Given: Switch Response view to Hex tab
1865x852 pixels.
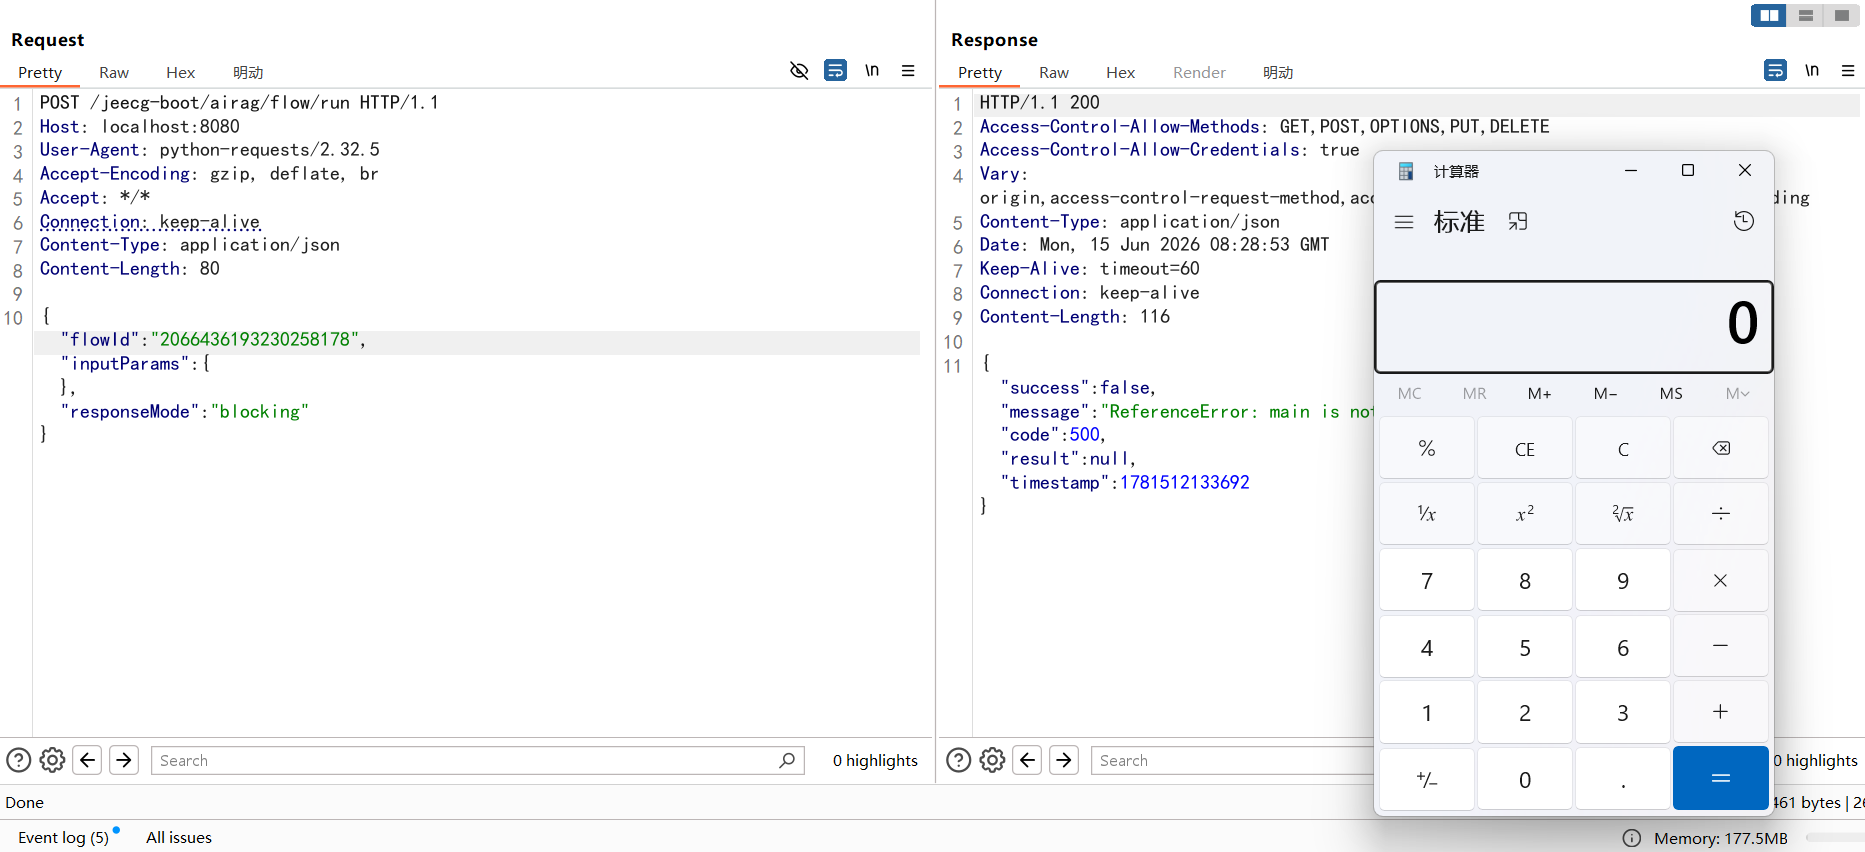Looking at the screenshot, I should coord(1120,73).
